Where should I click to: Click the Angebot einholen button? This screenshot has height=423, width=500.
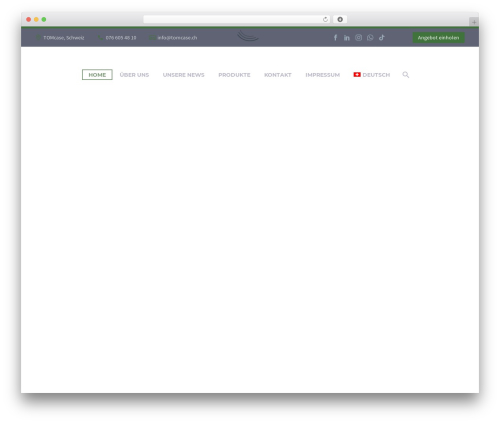(438, 38)
